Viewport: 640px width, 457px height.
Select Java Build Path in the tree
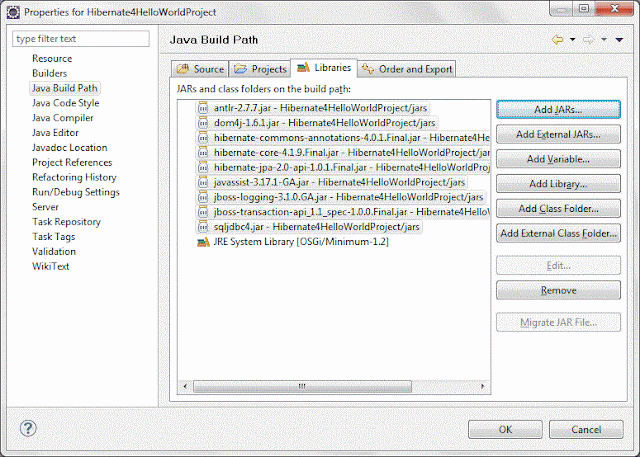(64, 88)
